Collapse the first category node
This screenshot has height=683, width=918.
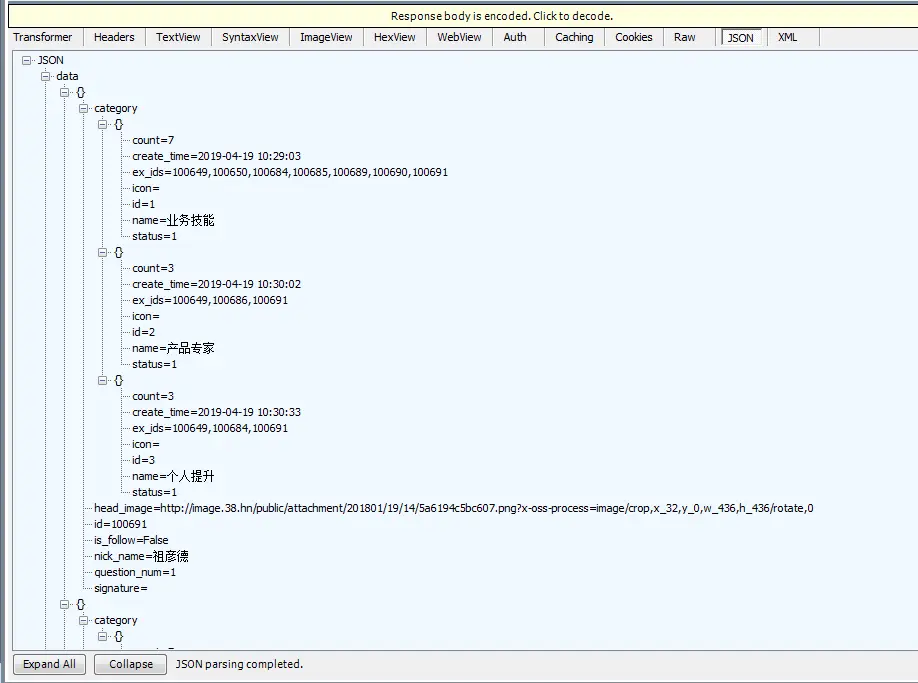(83, 108)
